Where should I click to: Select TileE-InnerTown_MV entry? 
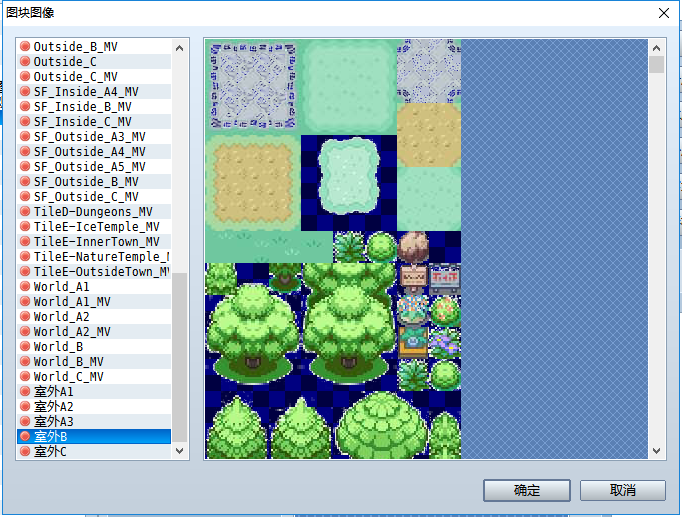pos(94,241)
